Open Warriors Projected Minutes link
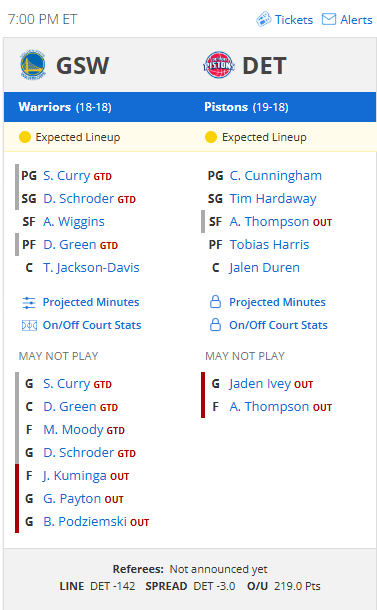This screenshot has width=377, height=610. pos(91,302)
